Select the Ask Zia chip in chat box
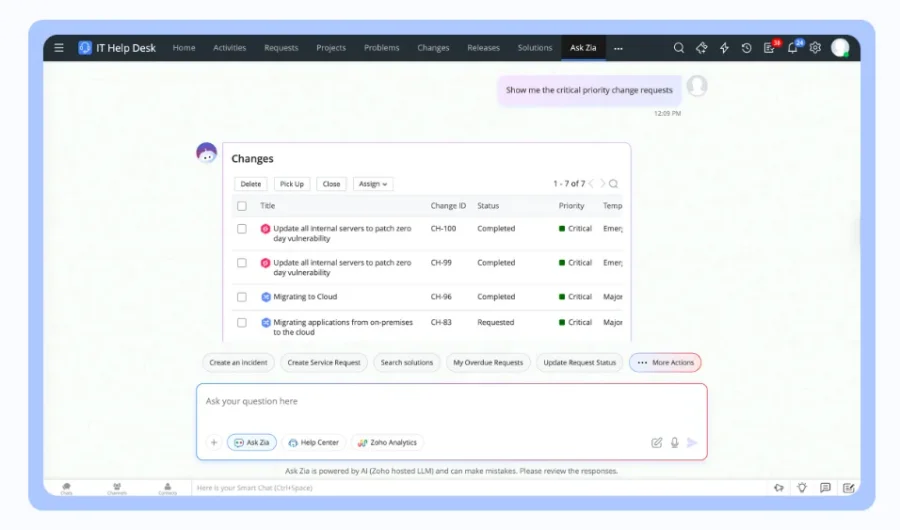The width and height of the screenshot is (900, 530). 252,442
